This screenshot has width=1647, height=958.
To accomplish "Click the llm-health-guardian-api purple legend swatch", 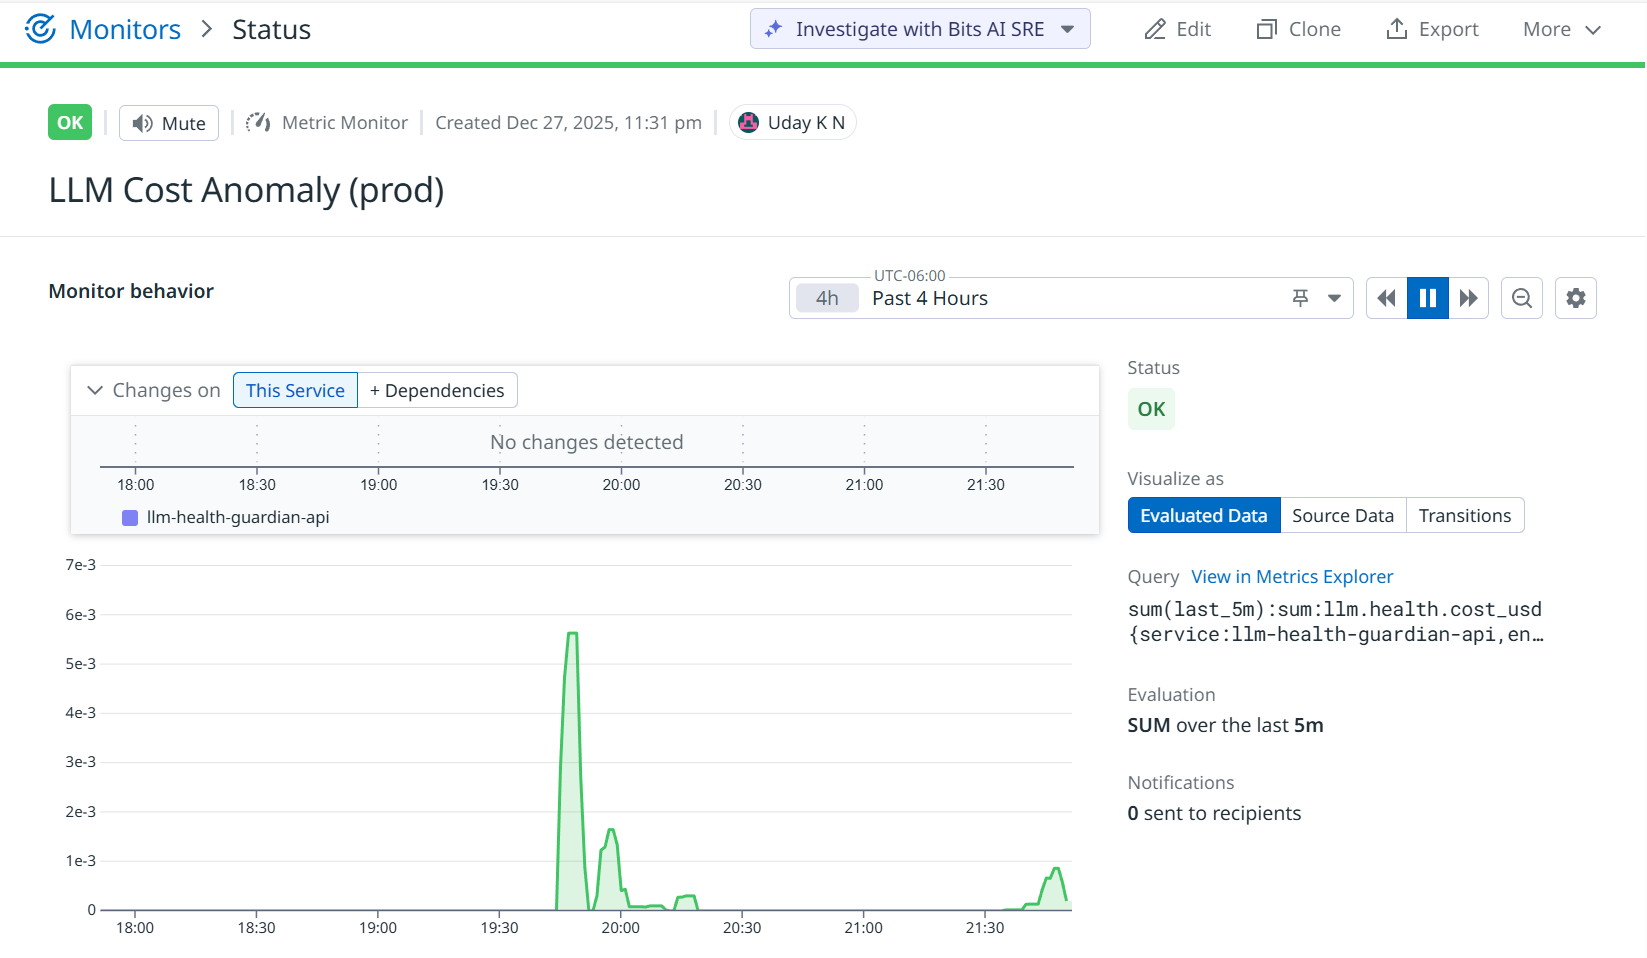I will [x=130, y=517].
